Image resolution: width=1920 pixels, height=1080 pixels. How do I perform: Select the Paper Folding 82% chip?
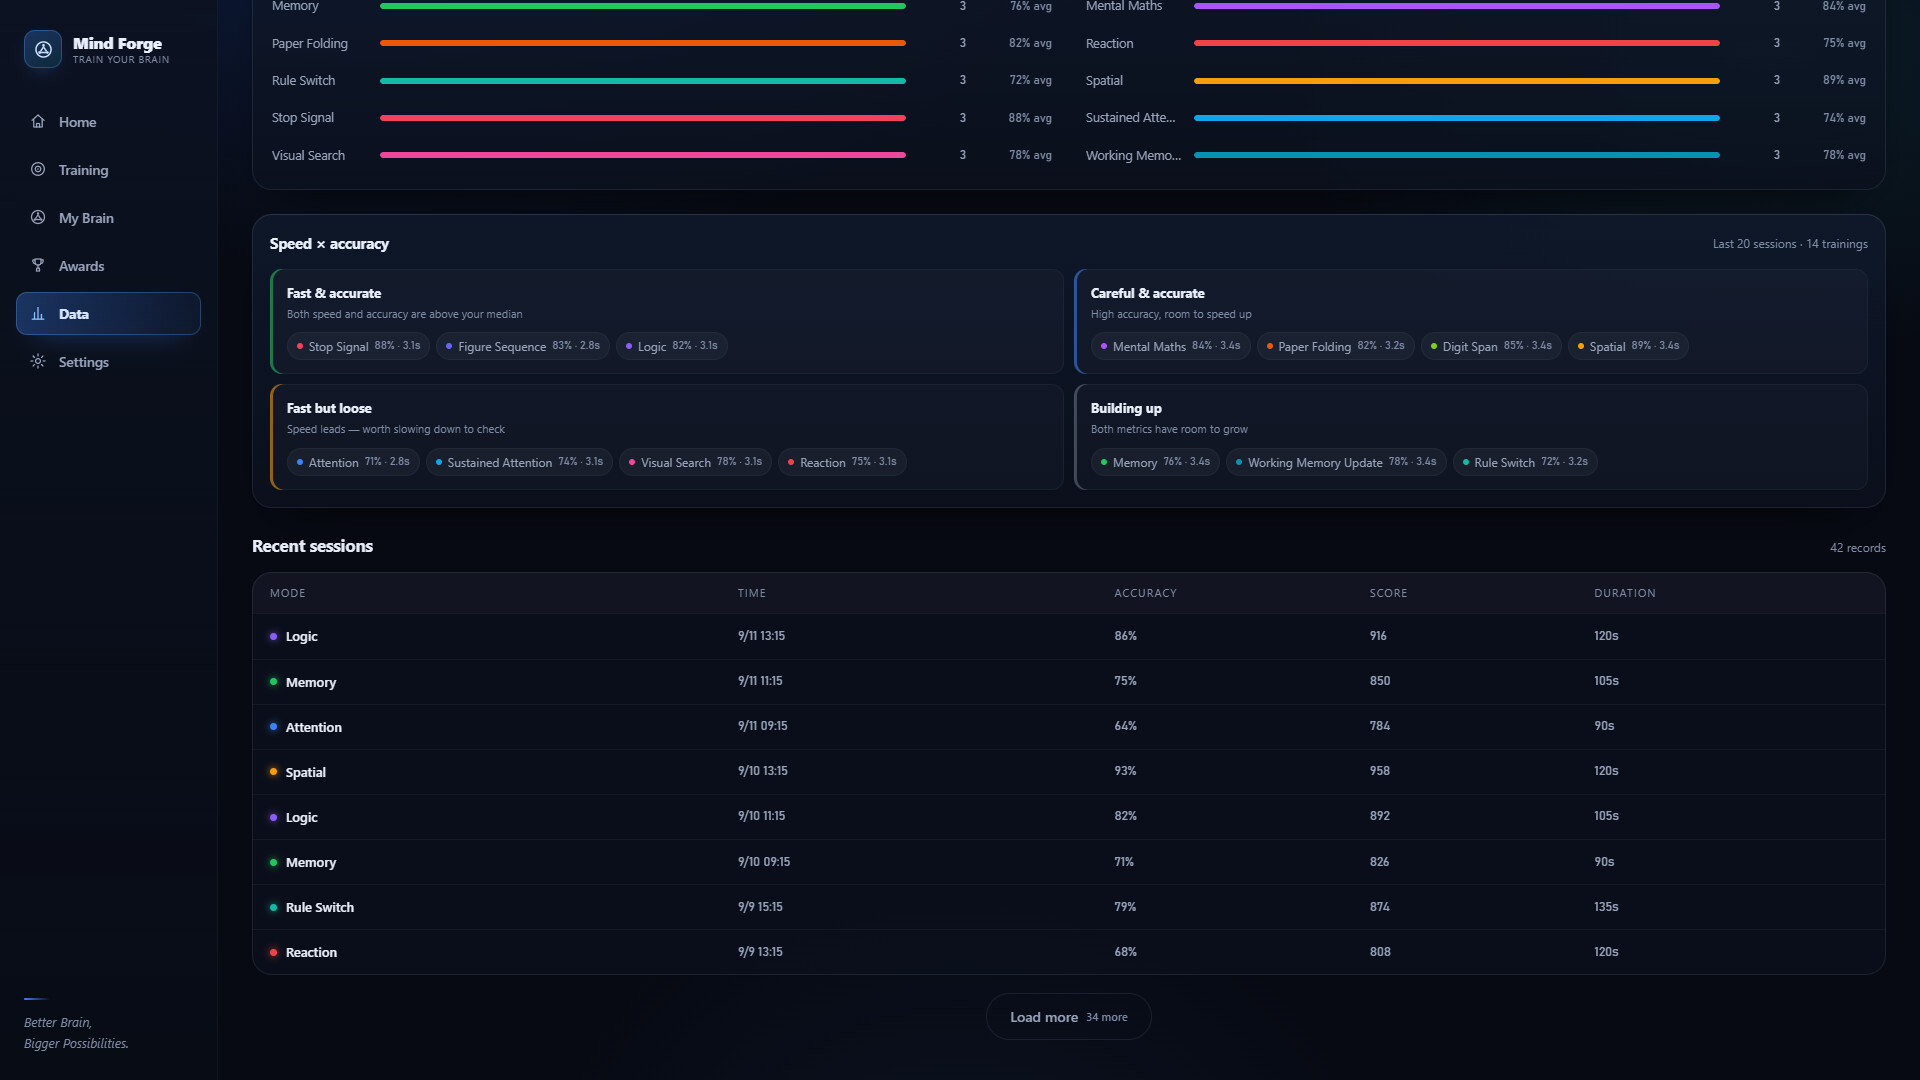[1336, 346]
